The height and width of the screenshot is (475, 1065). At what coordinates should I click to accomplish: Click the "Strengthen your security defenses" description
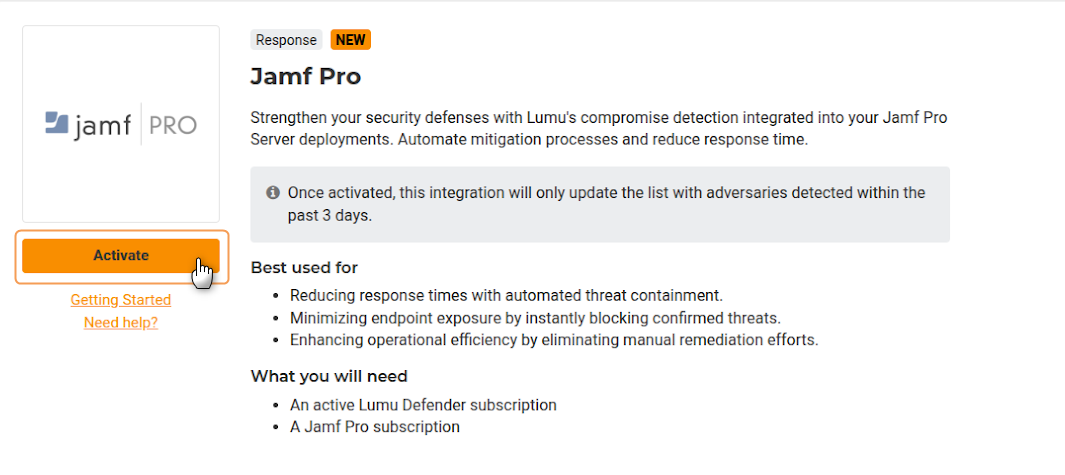coord(598,129)
